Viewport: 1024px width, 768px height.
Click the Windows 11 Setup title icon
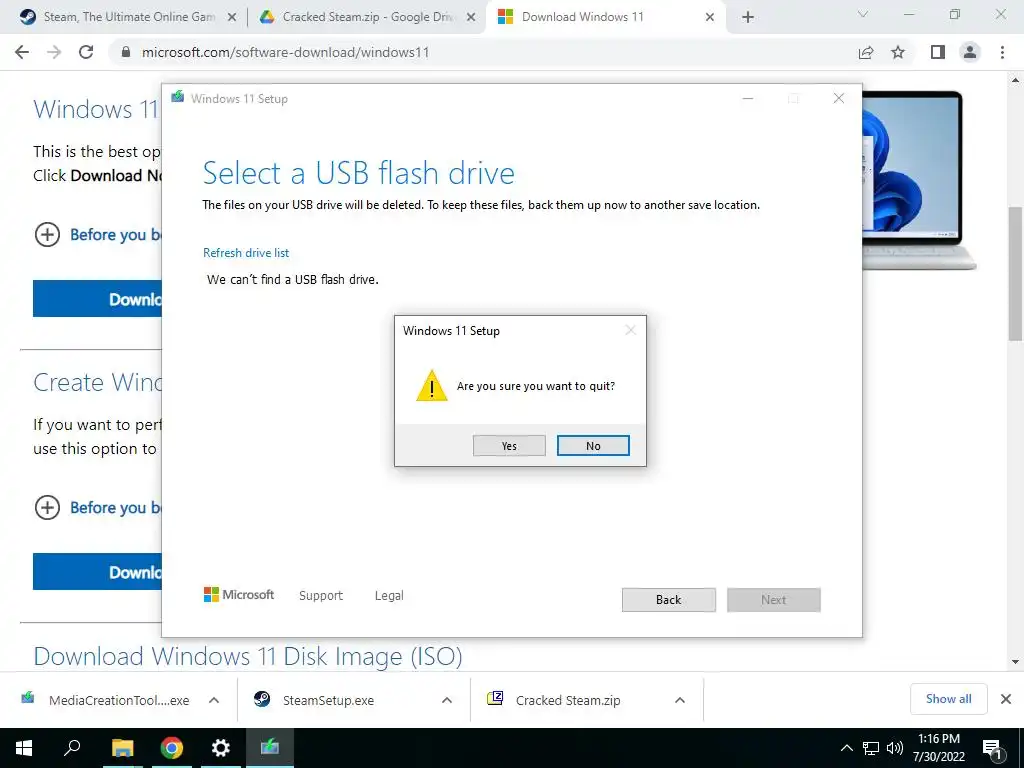pos(178,98)
